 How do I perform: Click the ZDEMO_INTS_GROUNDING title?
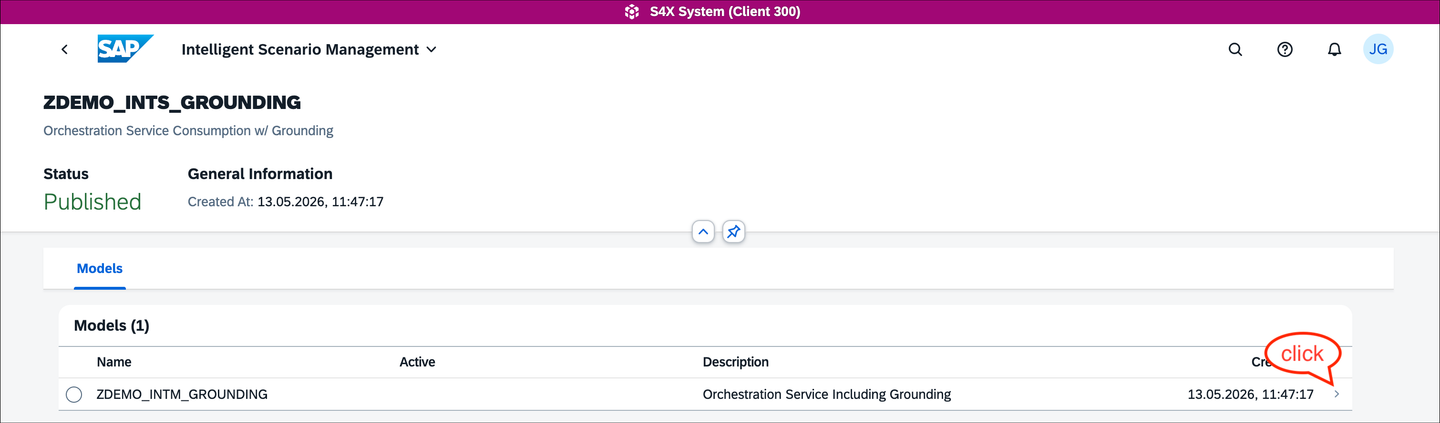coord(172,102)
